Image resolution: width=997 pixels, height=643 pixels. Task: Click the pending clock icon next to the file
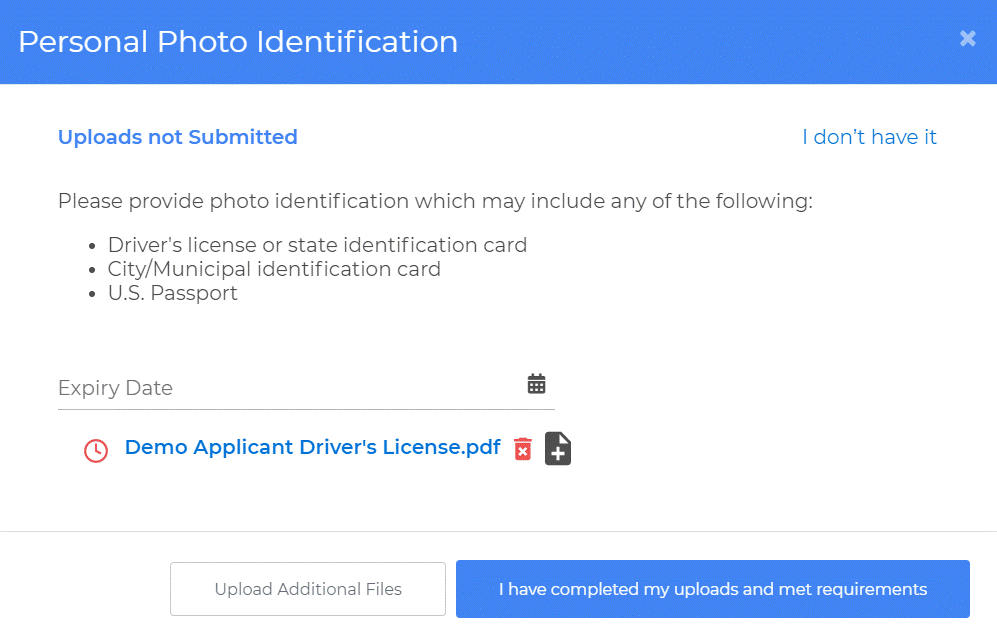[x=95, y=450]
